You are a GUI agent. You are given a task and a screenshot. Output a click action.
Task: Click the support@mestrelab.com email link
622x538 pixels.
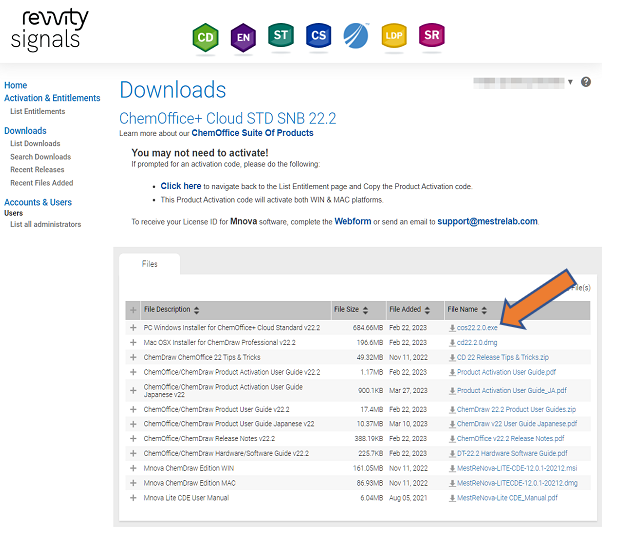coord(488,221)
